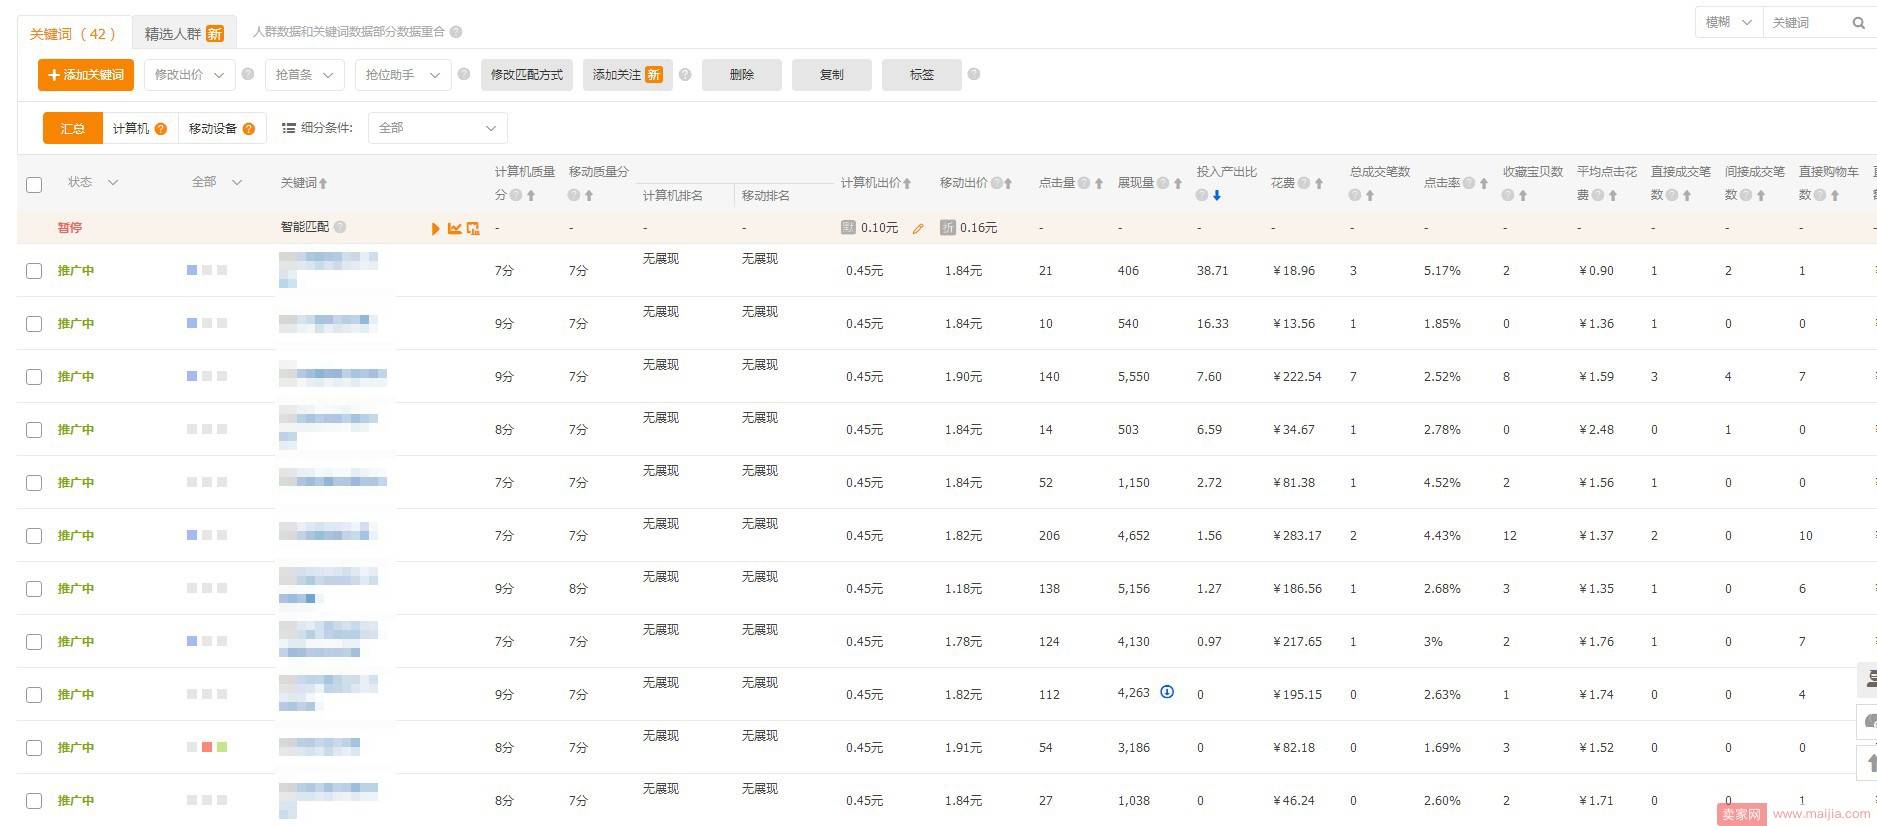Open the 修改出价 dropdown

tap(190, 75)
